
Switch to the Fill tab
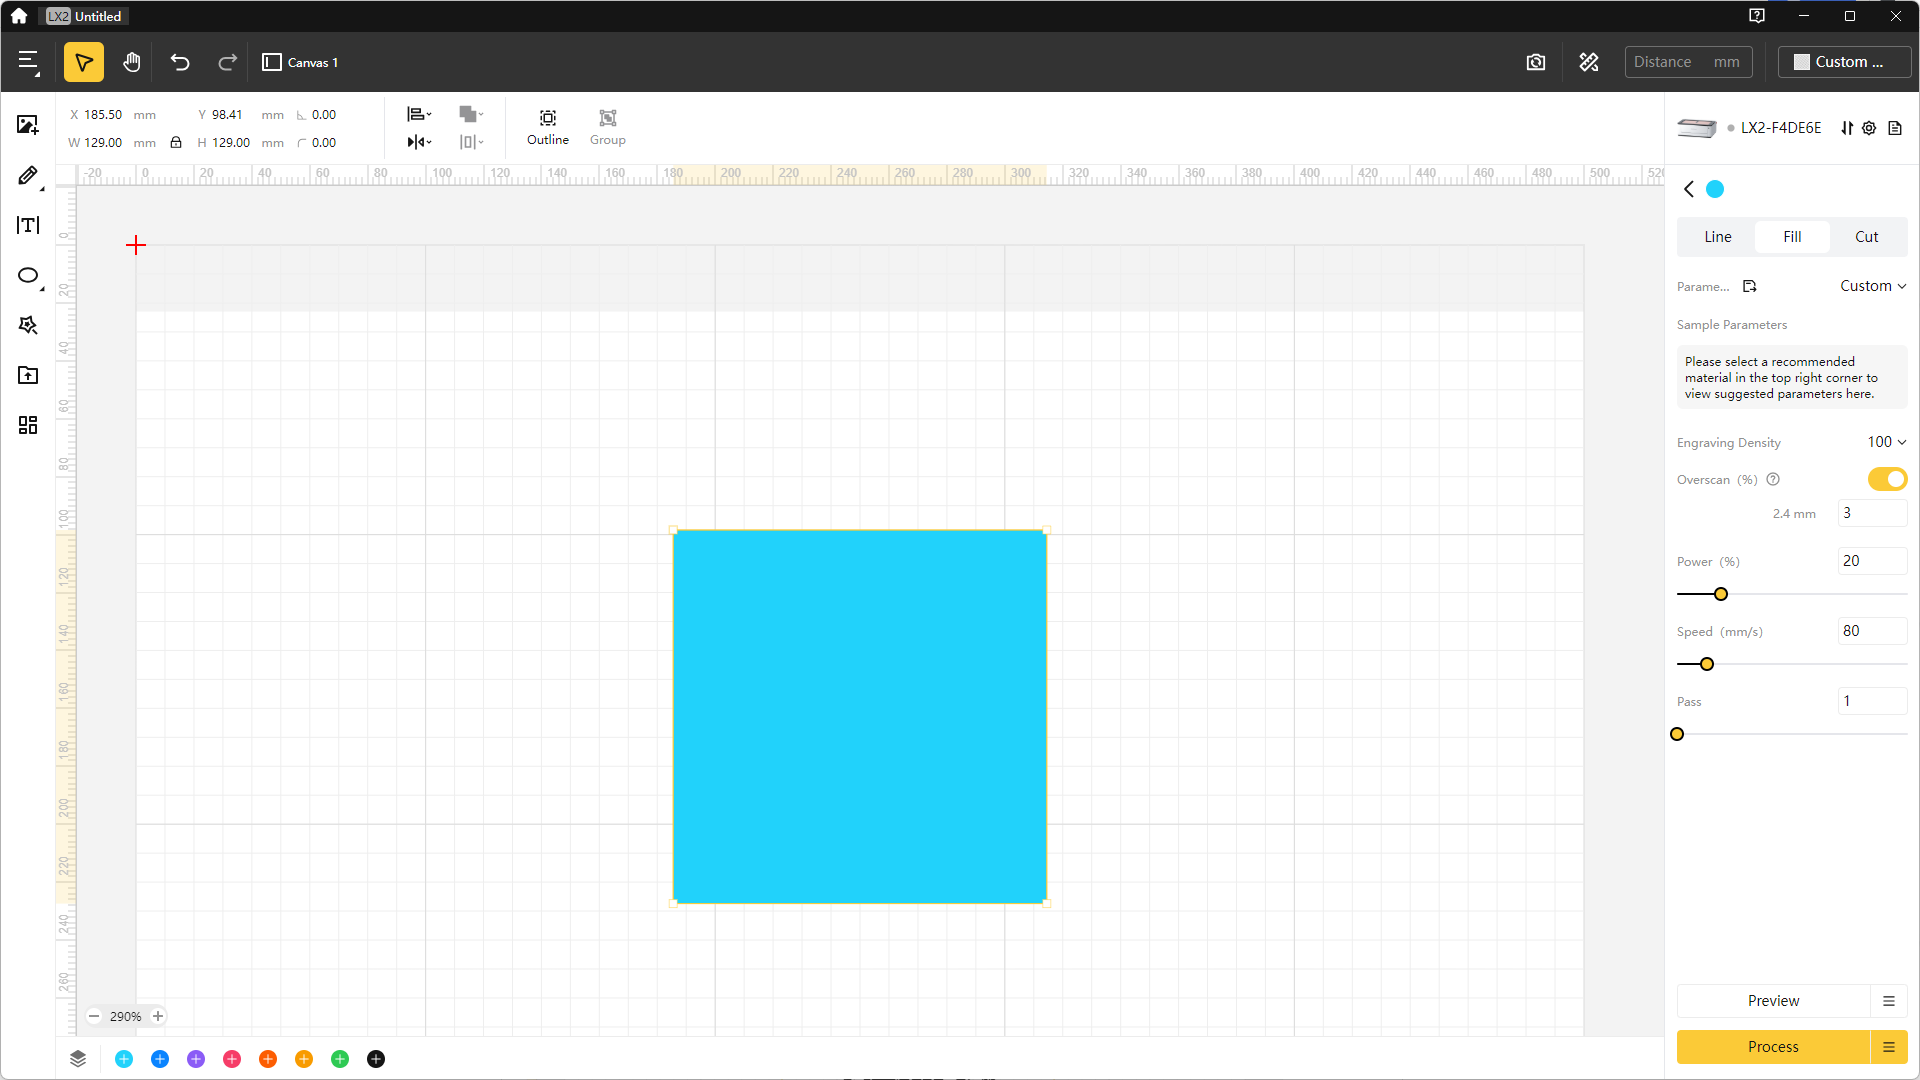point(1792,237)
